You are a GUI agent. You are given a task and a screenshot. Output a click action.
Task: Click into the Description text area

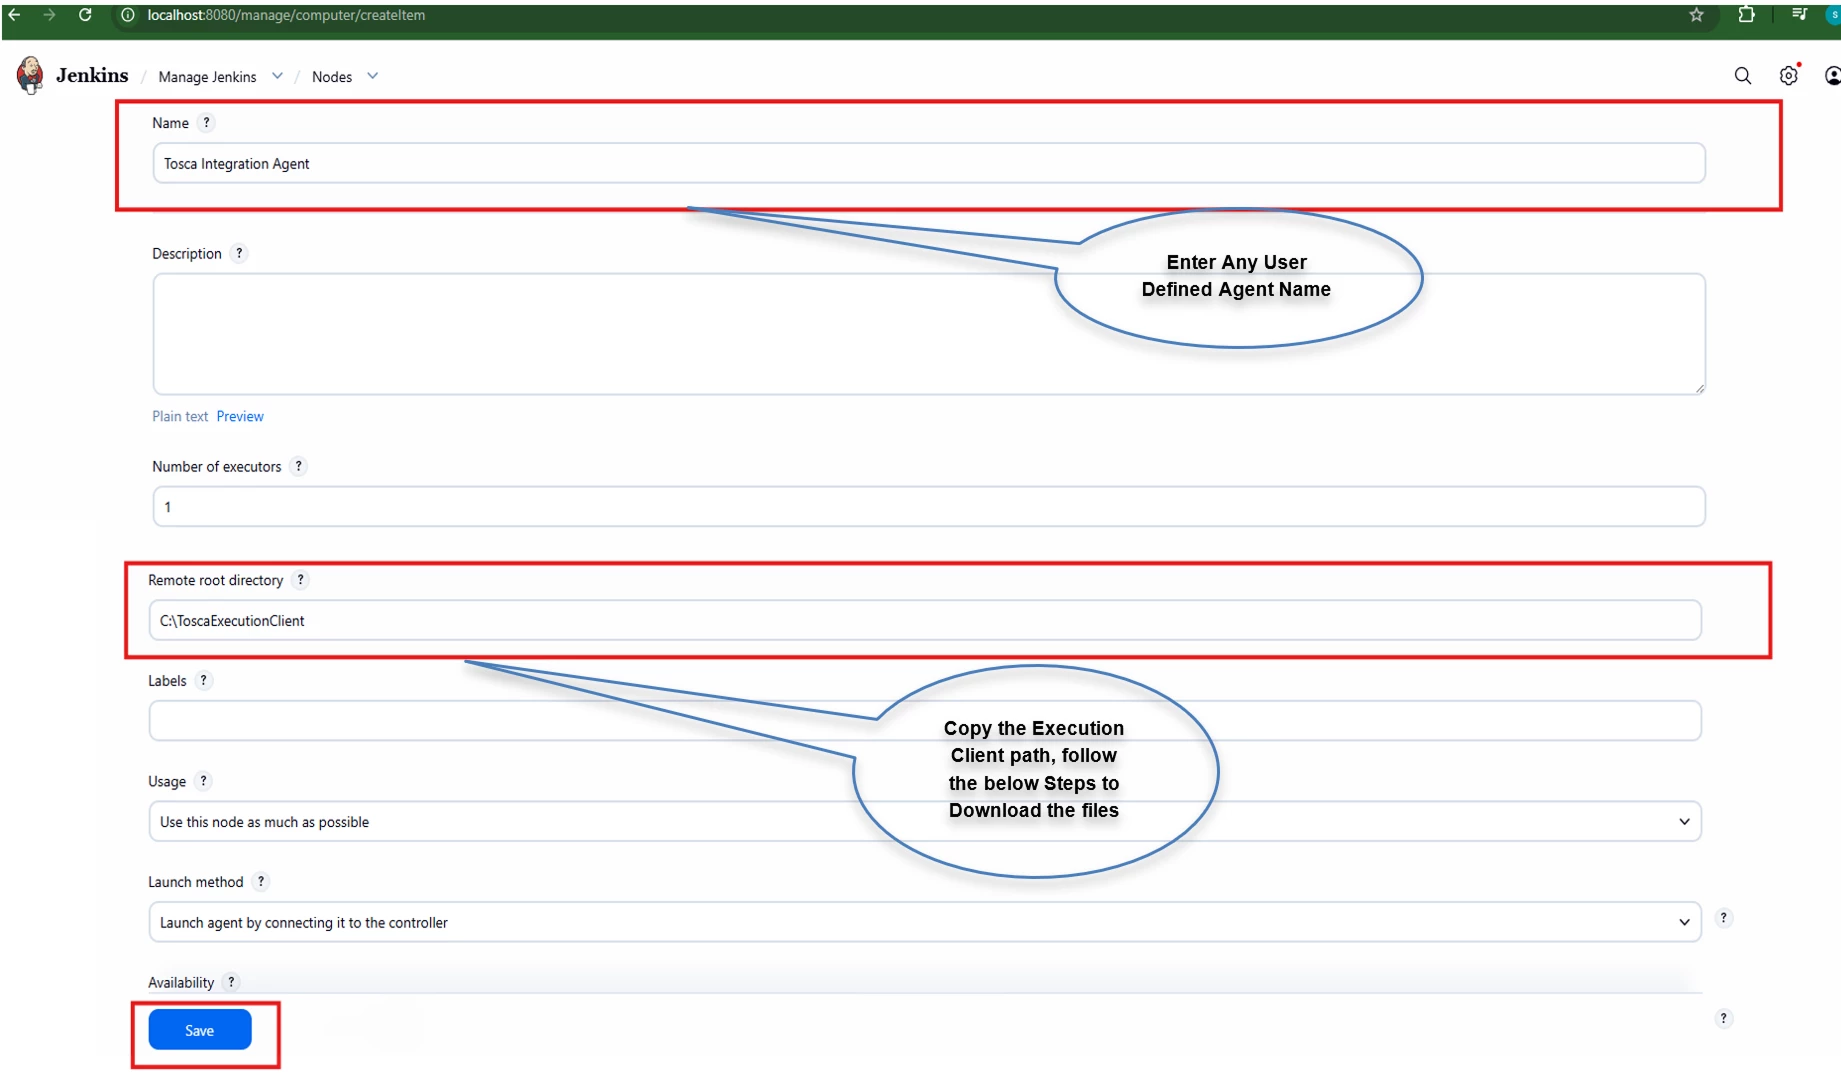pos(929,334)
